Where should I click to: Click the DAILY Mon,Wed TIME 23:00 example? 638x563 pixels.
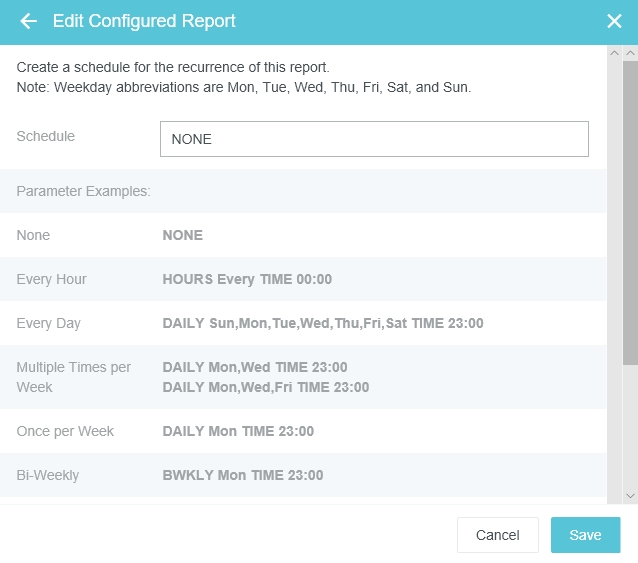click(x=255, y=367)
